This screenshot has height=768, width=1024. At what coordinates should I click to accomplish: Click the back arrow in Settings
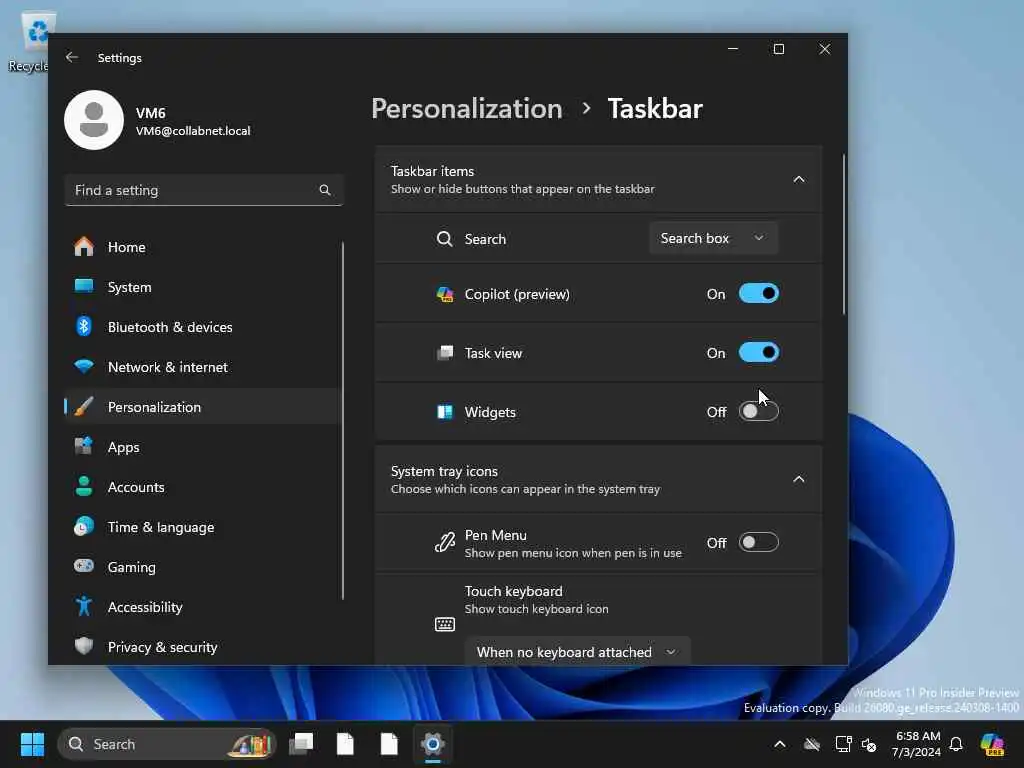(x=72, y=57)
